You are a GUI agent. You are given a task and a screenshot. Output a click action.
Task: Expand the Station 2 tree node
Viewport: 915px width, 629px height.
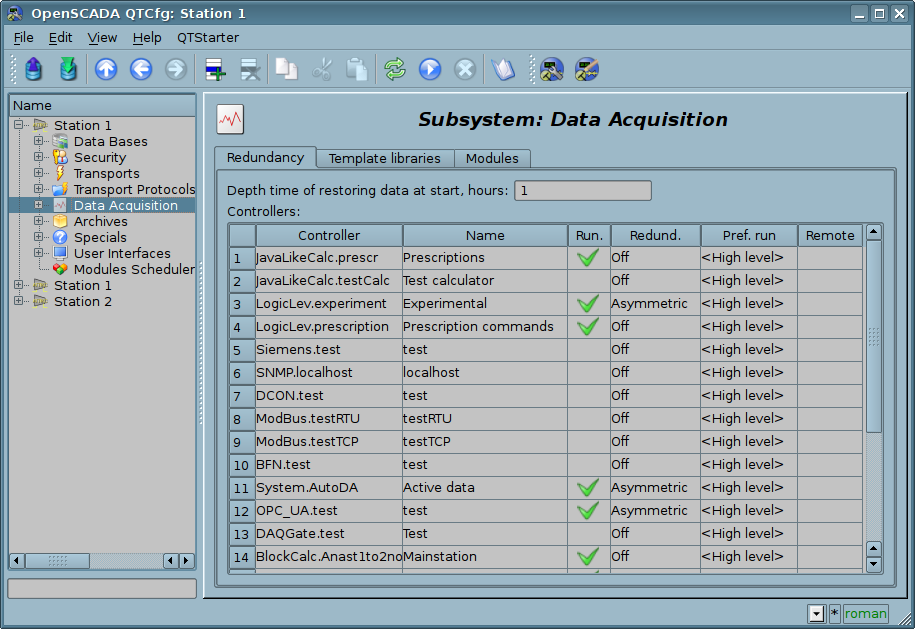tap(18, 300)
